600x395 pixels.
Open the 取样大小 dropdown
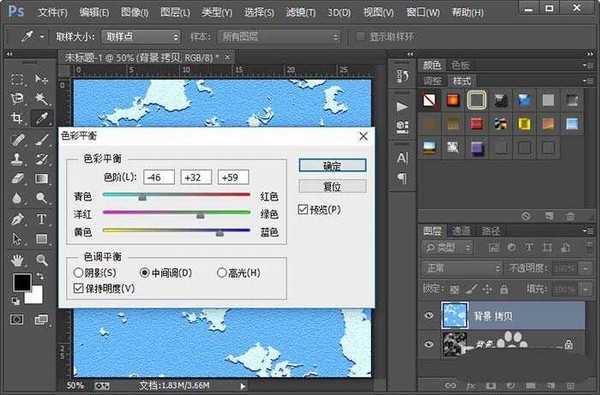point(141,37)
